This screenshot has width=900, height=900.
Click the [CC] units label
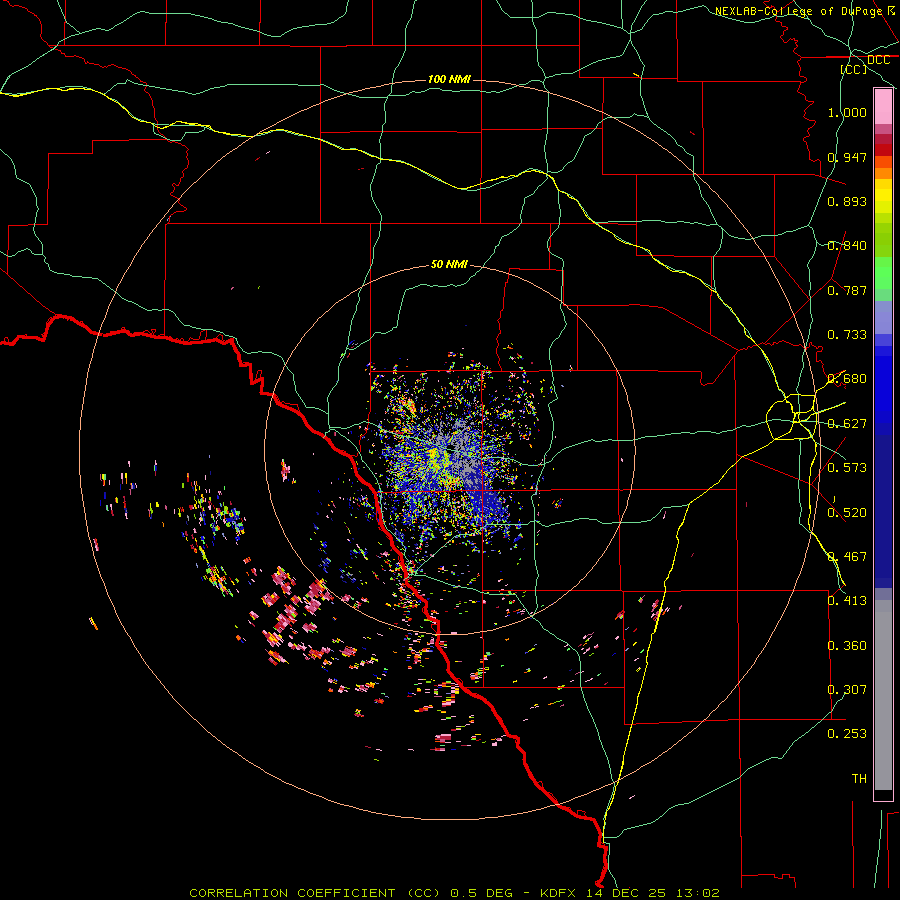(854, 69)
